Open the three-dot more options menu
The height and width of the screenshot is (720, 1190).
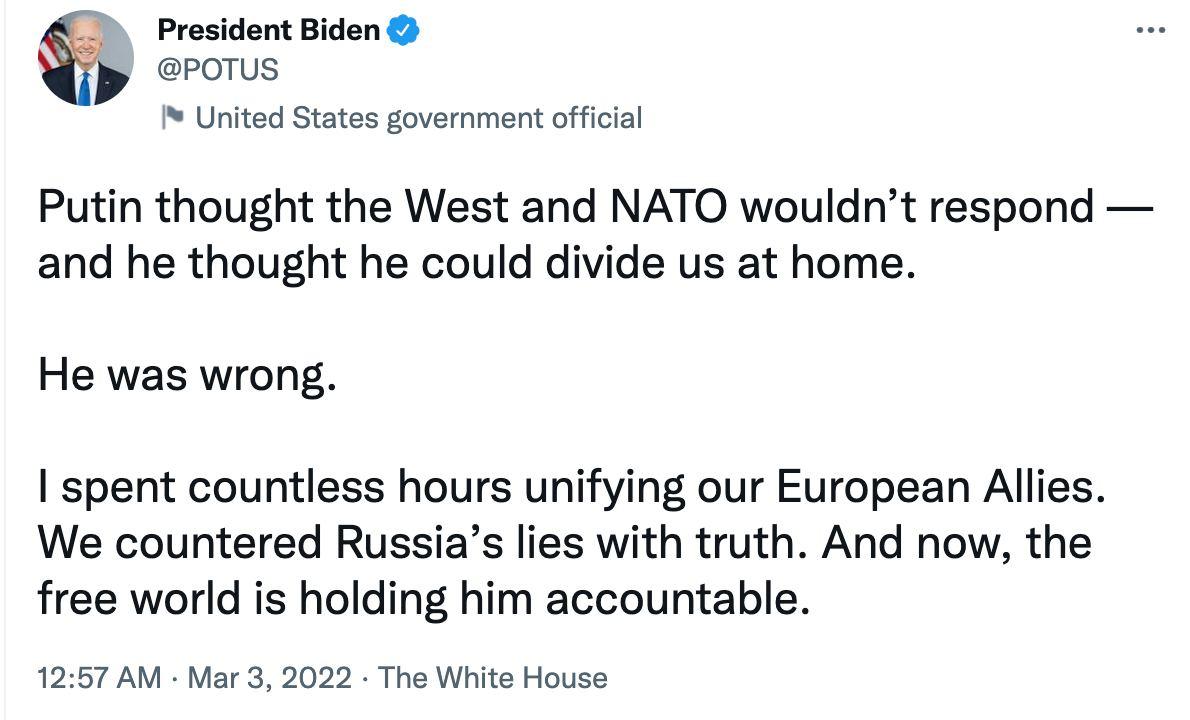[x=1150, y=30]
